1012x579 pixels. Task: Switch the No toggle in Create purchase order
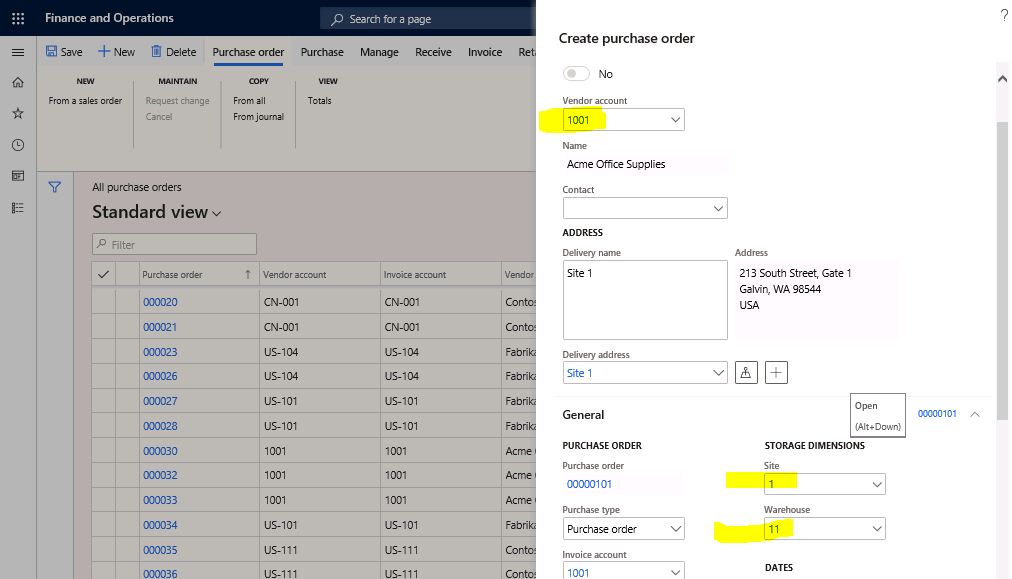pos(576,73)
